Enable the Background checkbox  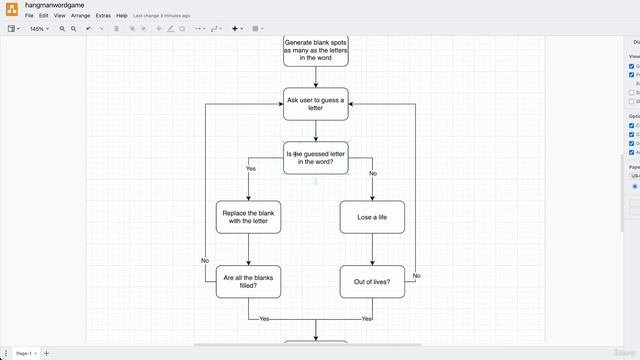pyautogui.click(x=631, y=93)
